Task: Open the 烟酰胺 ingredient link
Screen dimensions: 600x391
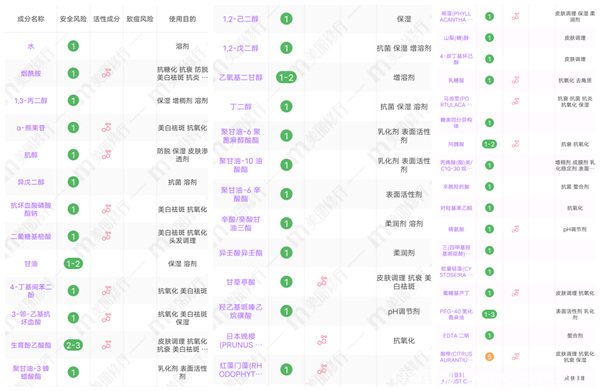Action: 31,73
